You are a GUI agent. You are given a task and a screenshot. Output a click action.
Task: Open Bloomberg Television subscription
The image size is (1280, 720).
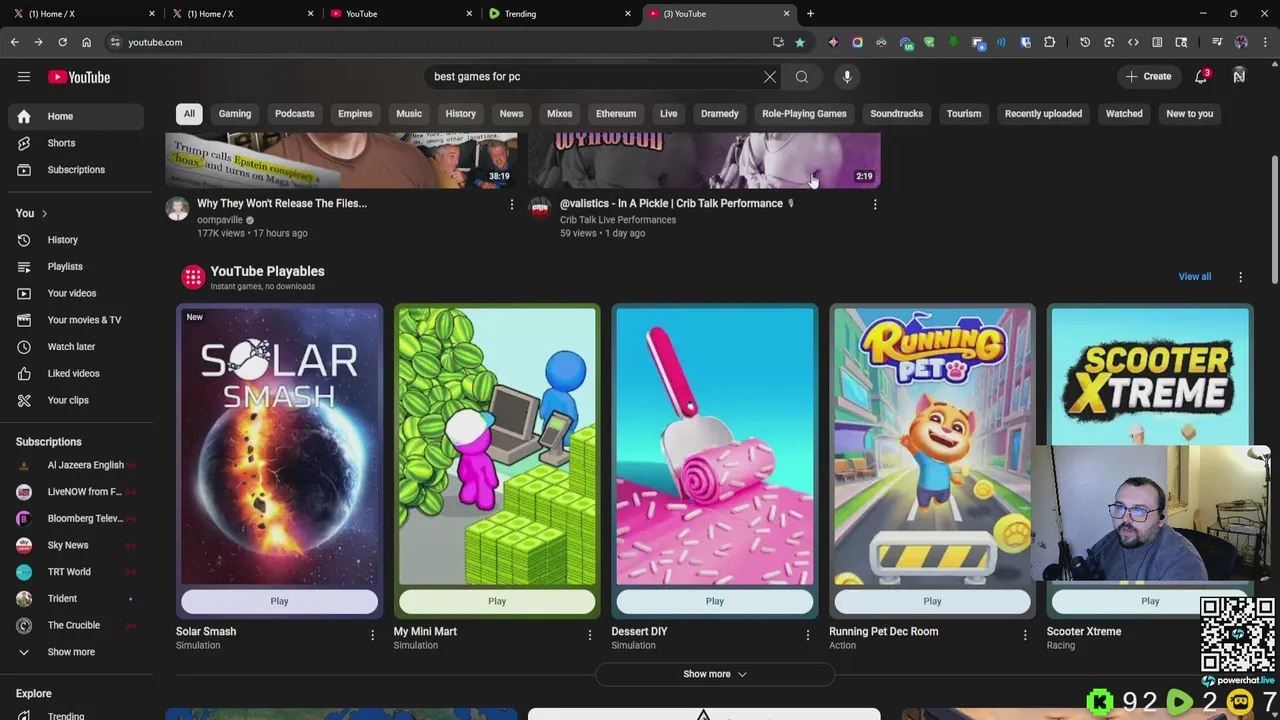click(76, 518)
